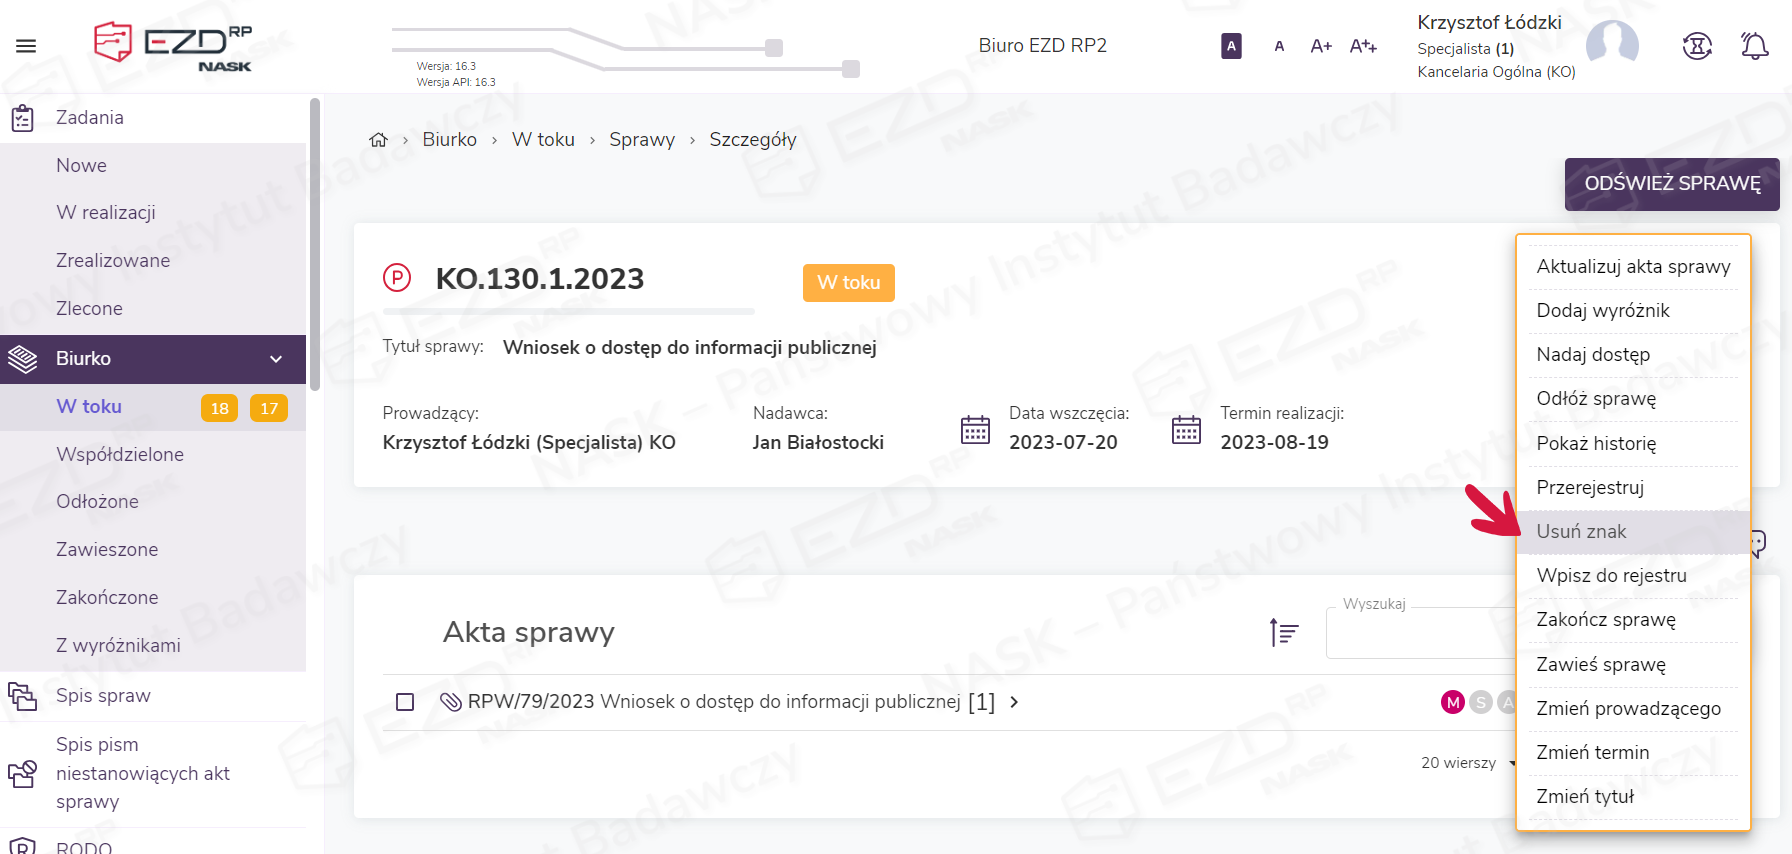This screenshot has width=1792, height=854.
Task: Click the red M user badge
Action: [x=1452, y=702]
